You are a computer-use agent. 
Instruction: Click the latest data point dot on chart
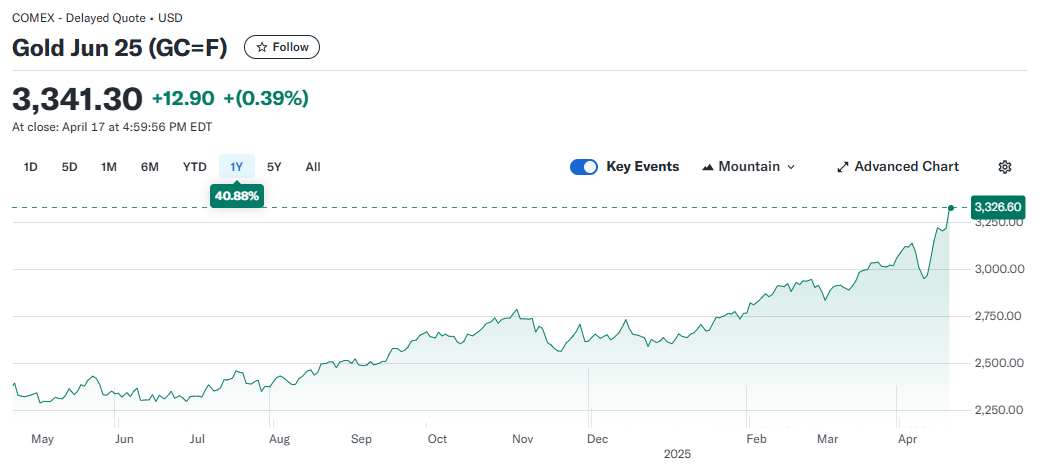pos(951,208)
